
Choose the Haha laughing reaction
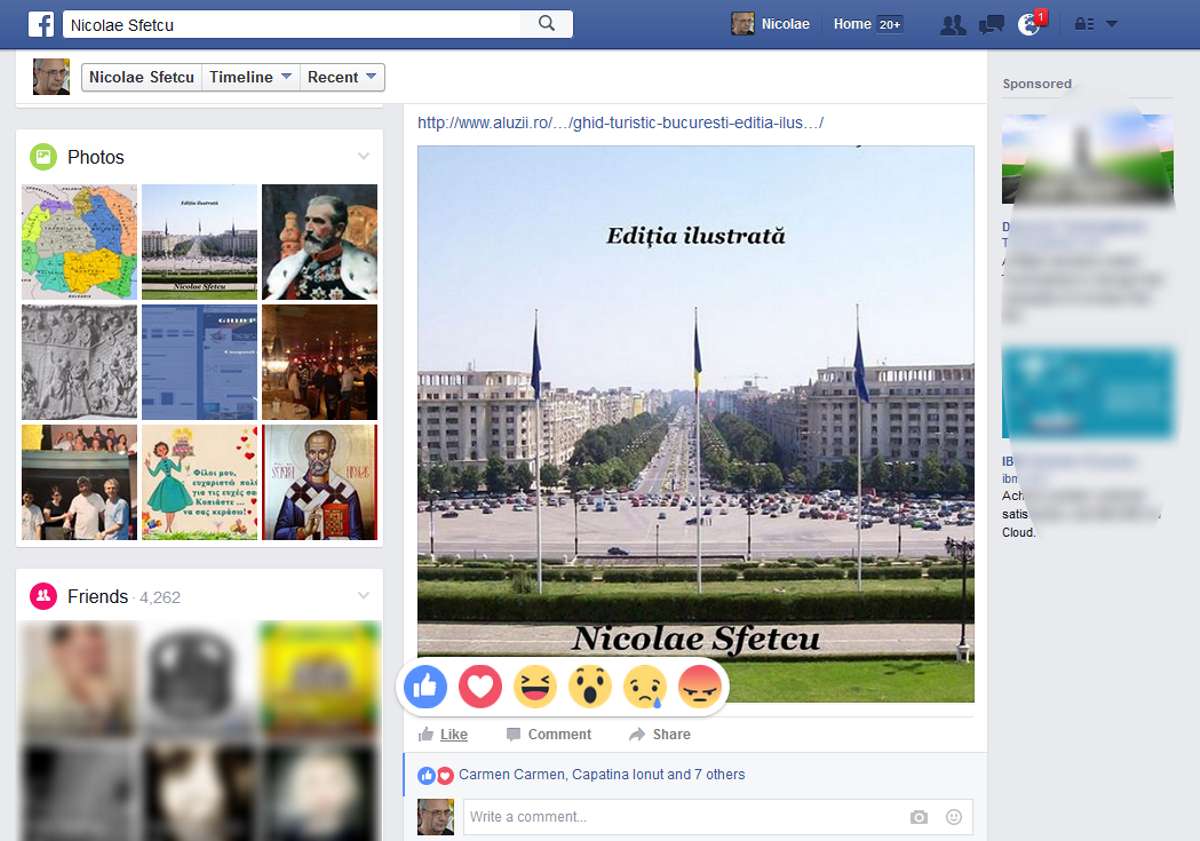pyautogui.click(x=535, y=687)
